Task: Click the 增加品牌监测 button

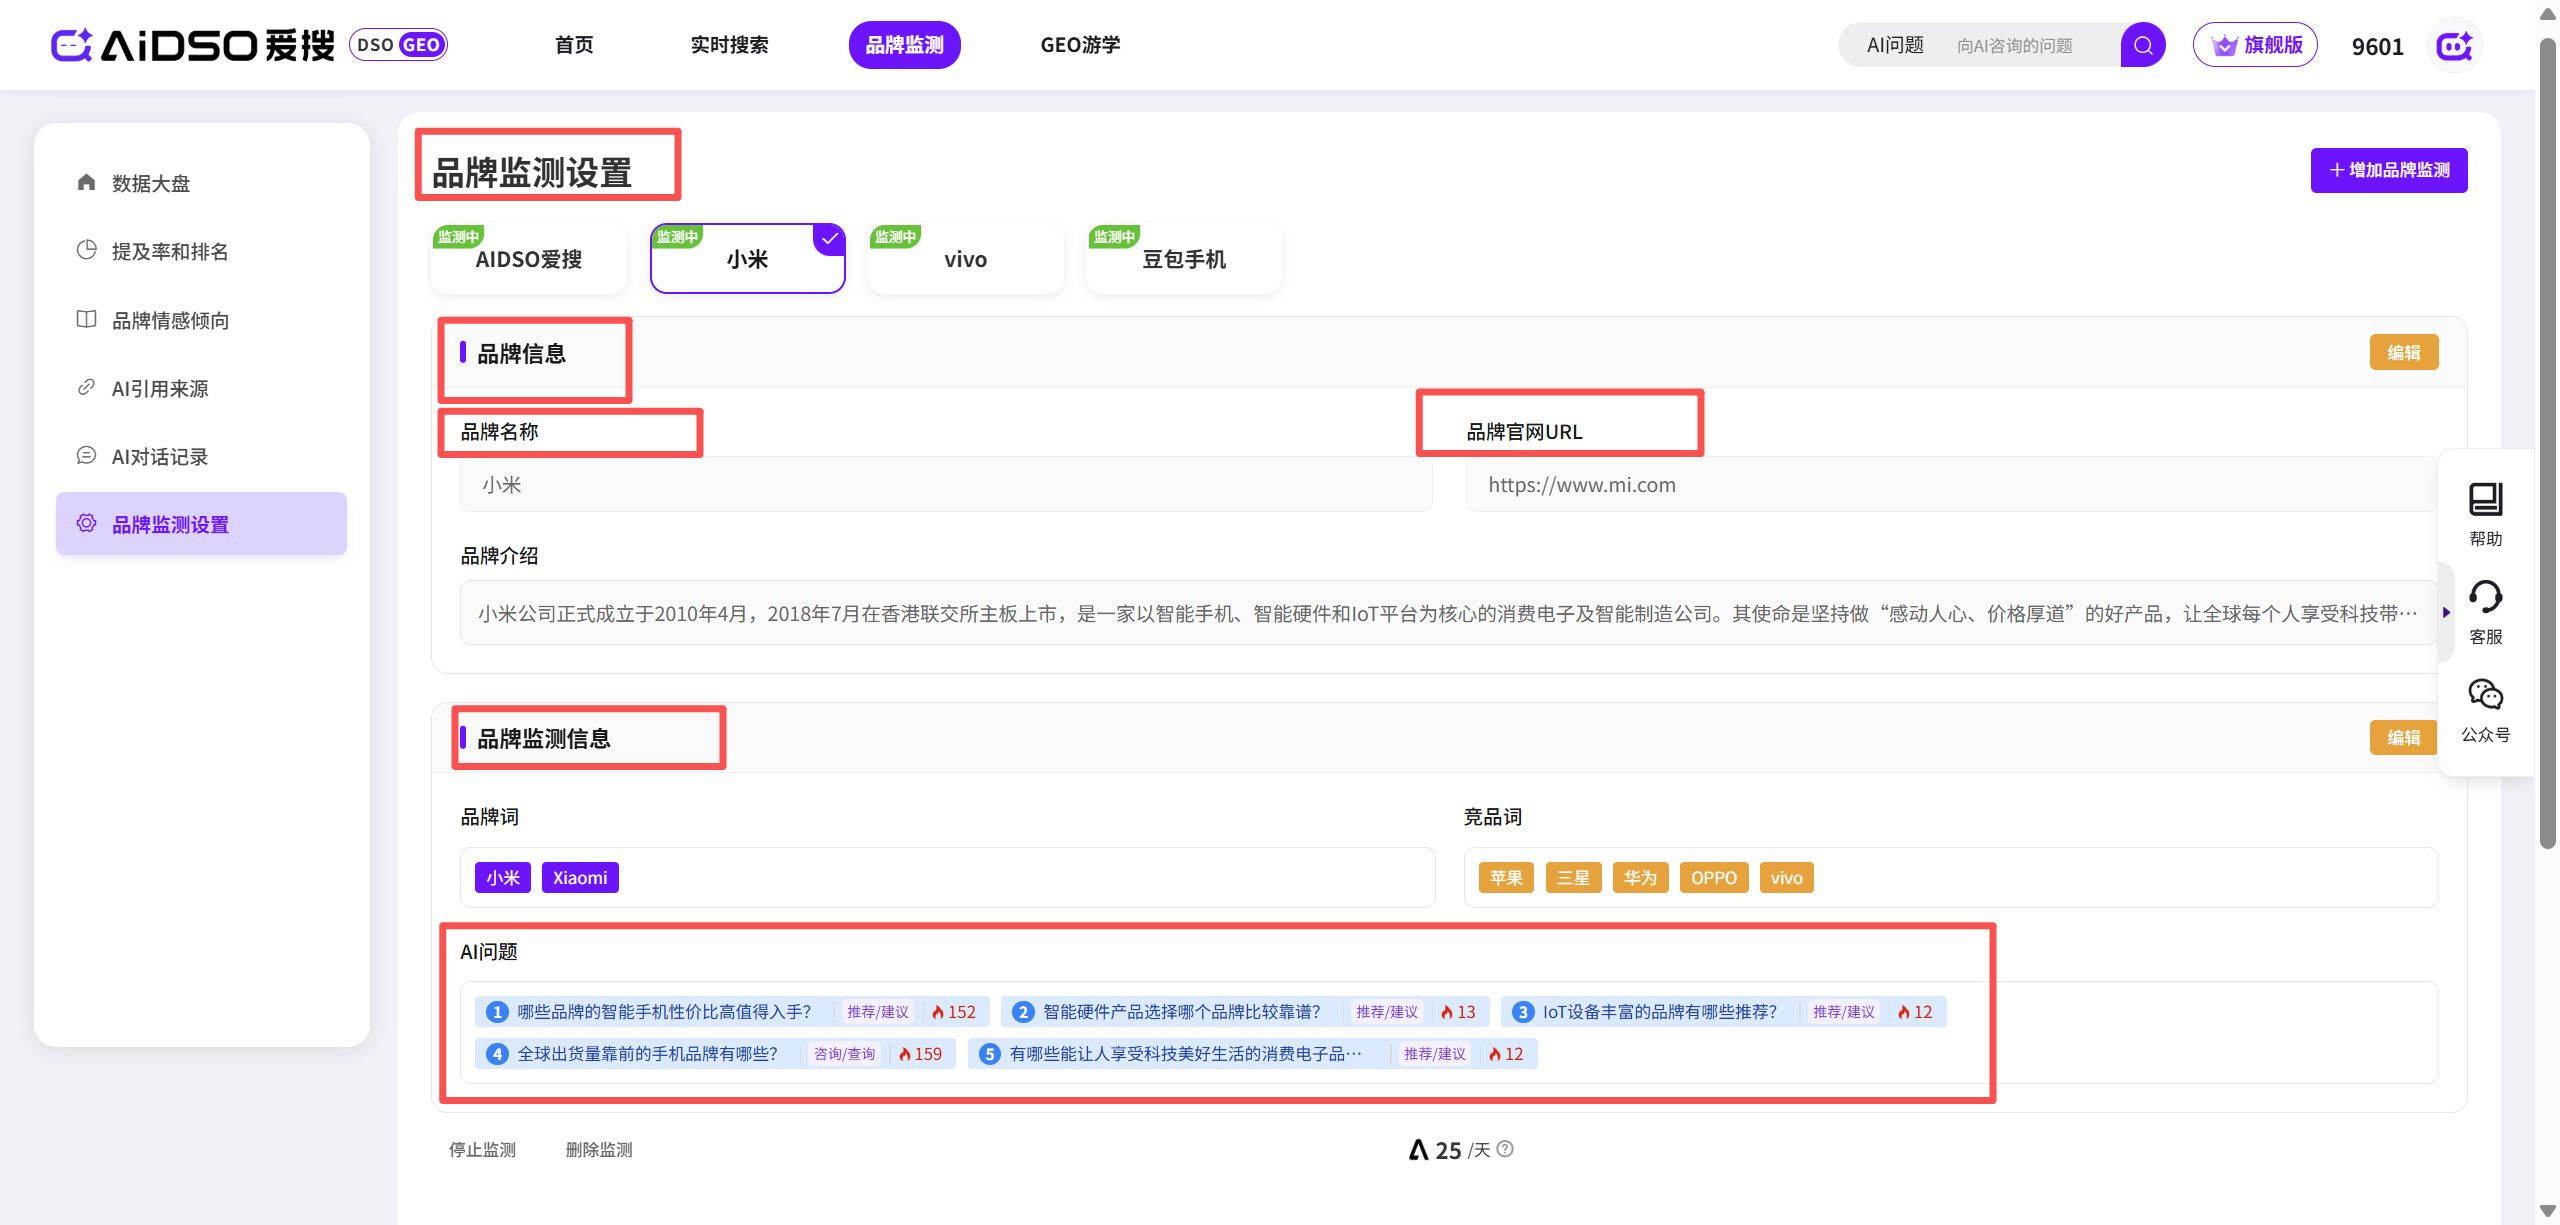Action: [2388, 170]
